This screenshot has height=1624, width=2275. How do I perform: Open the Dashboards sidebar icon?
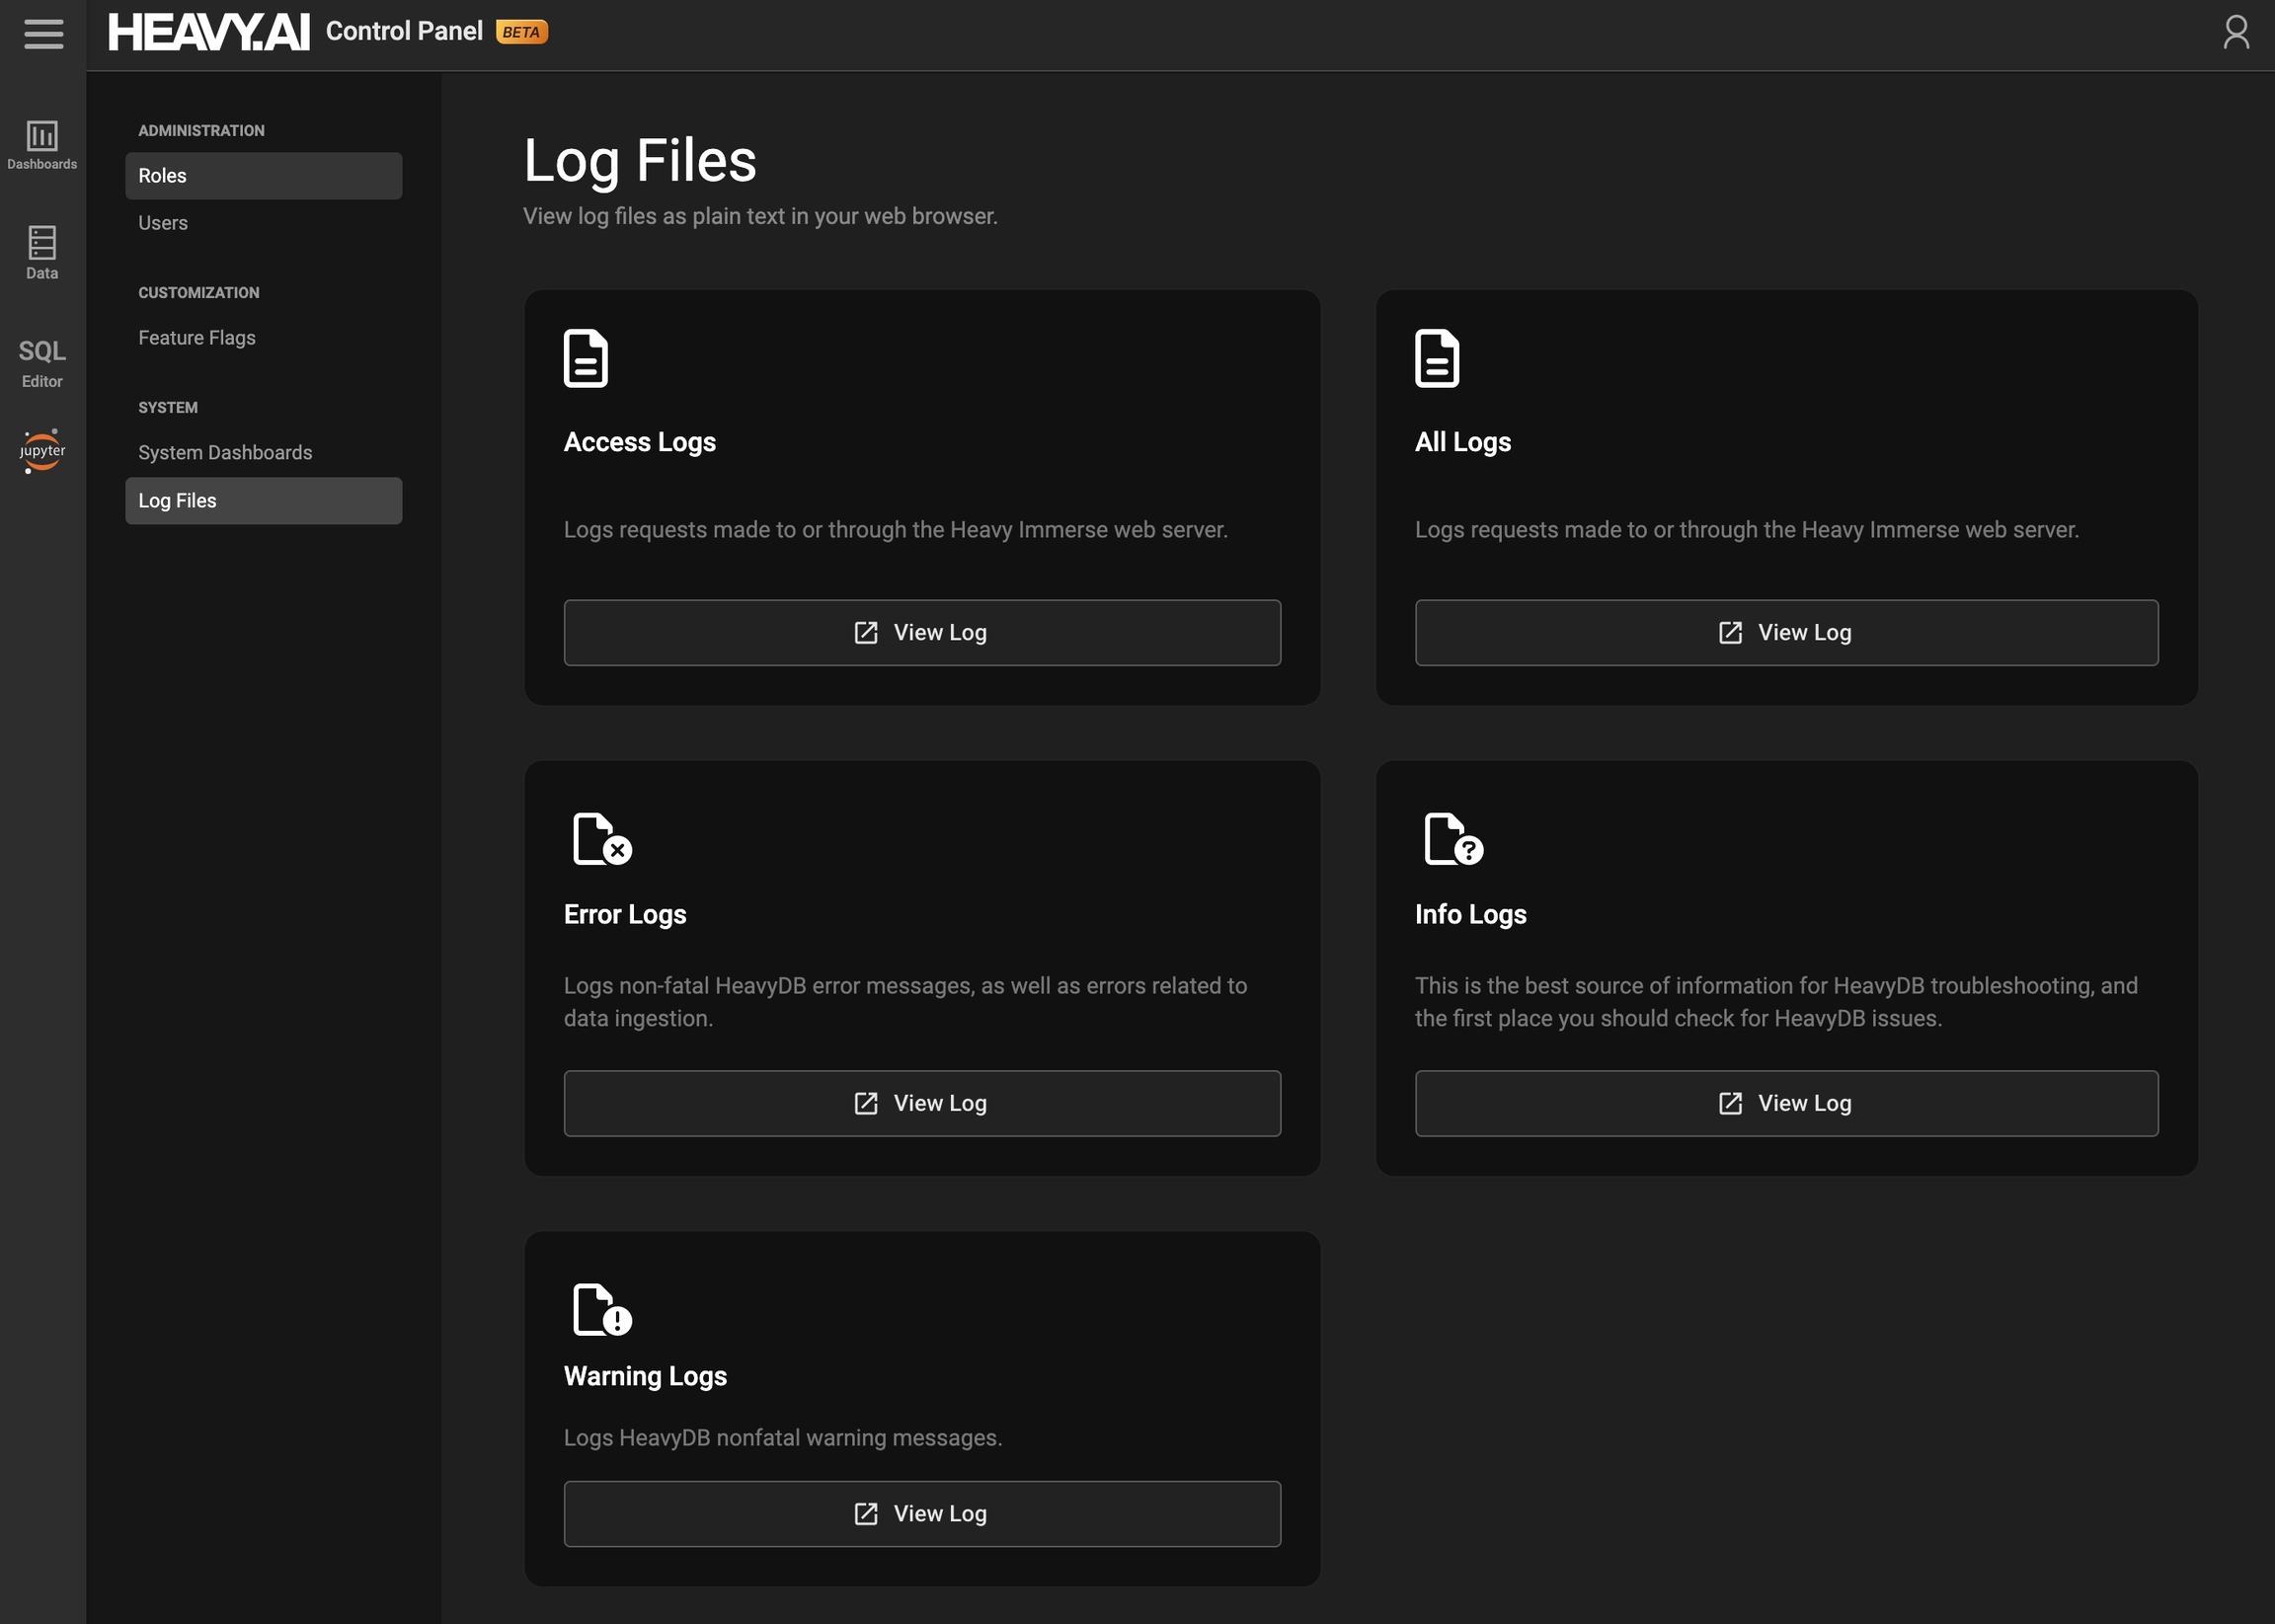tap(42, 145)
